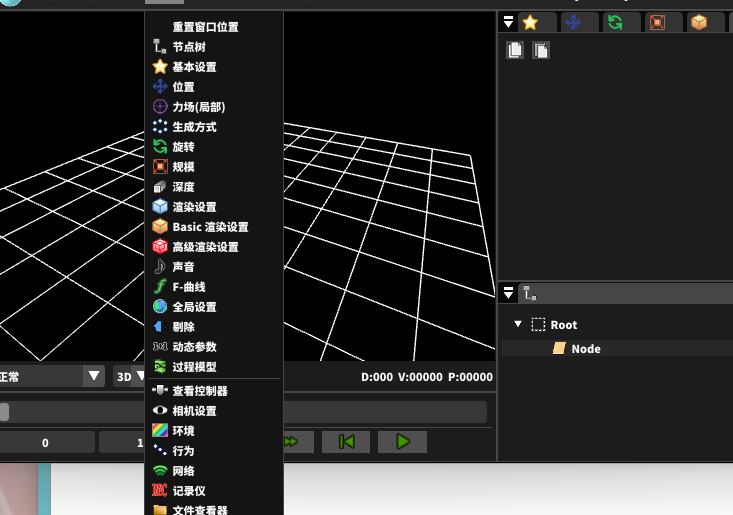Click the star icon for 基本设置

160,66
